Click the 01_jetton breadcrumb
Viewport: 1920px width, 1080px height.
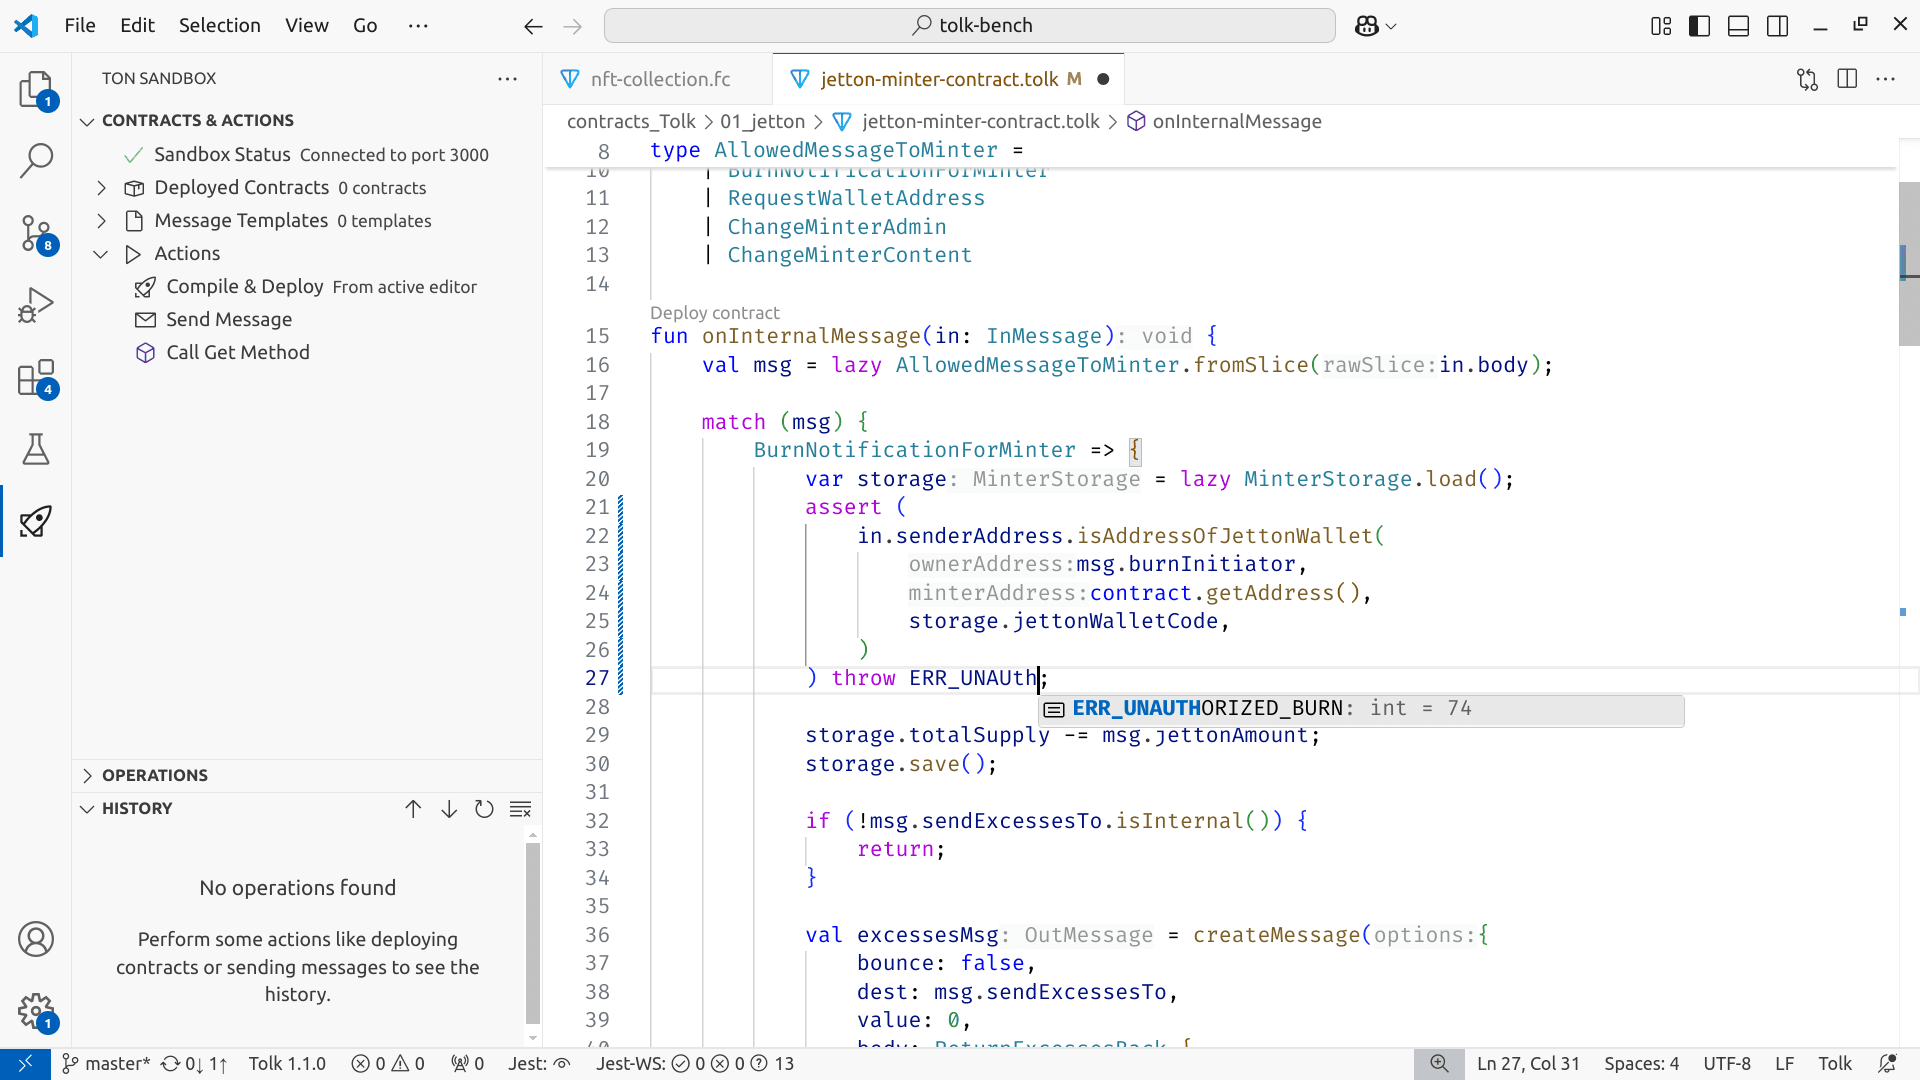coord(762,122)
